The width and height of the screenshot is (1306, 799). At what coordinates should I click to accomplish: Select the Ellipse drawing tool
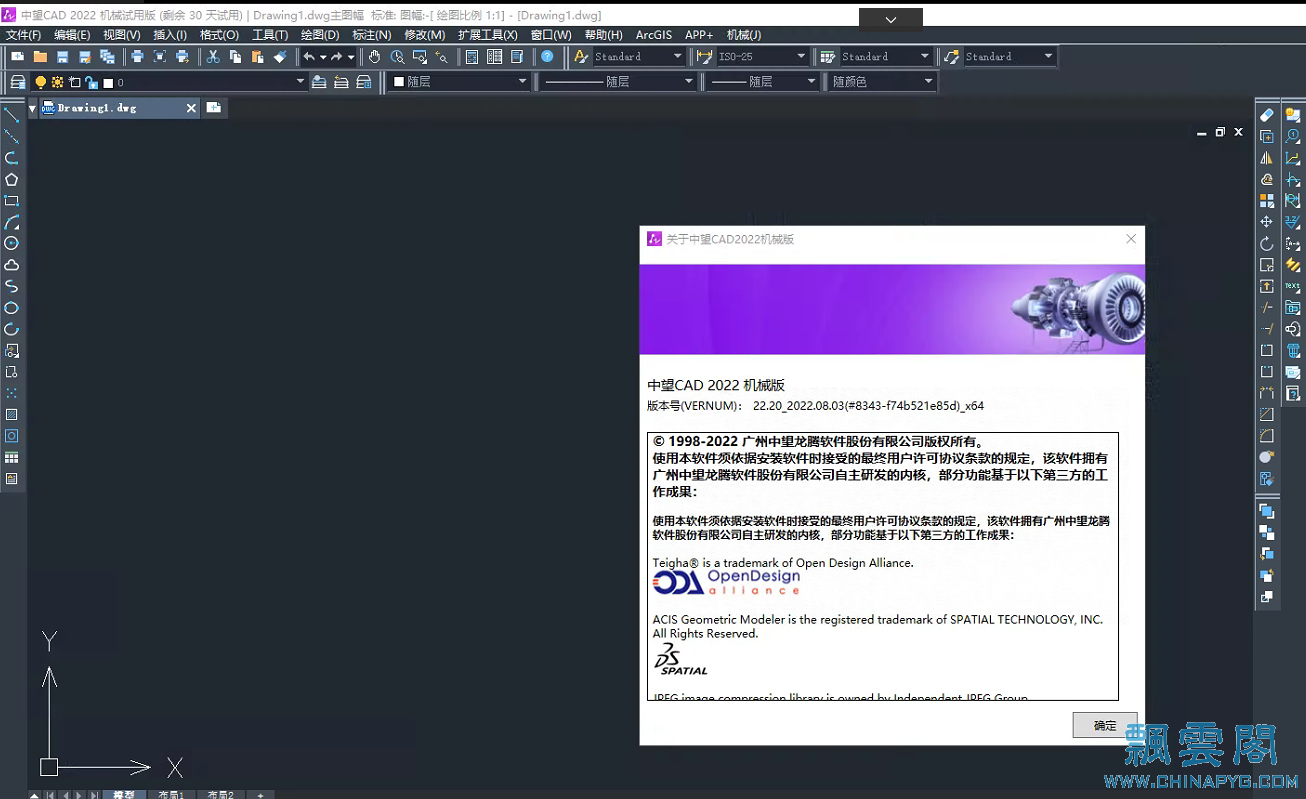point(12,308)
